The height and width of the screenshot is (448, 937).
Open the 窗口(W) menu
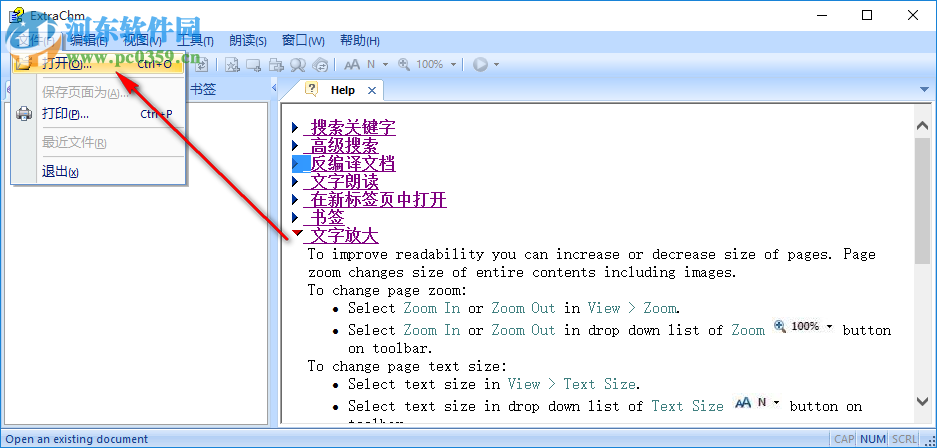pos(303,41)
